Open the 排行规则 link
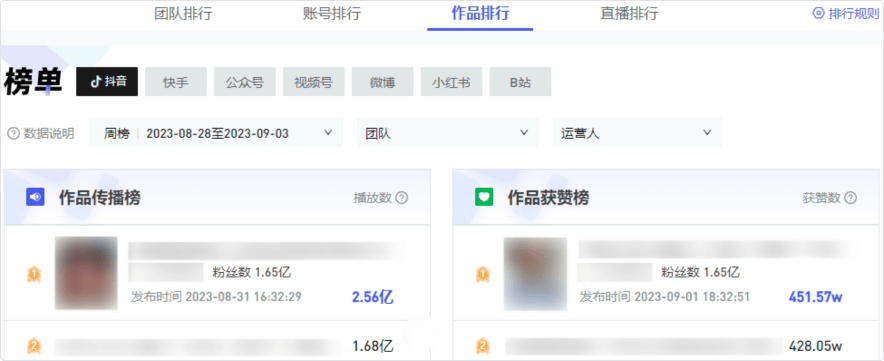 click(x=853, y=14)
